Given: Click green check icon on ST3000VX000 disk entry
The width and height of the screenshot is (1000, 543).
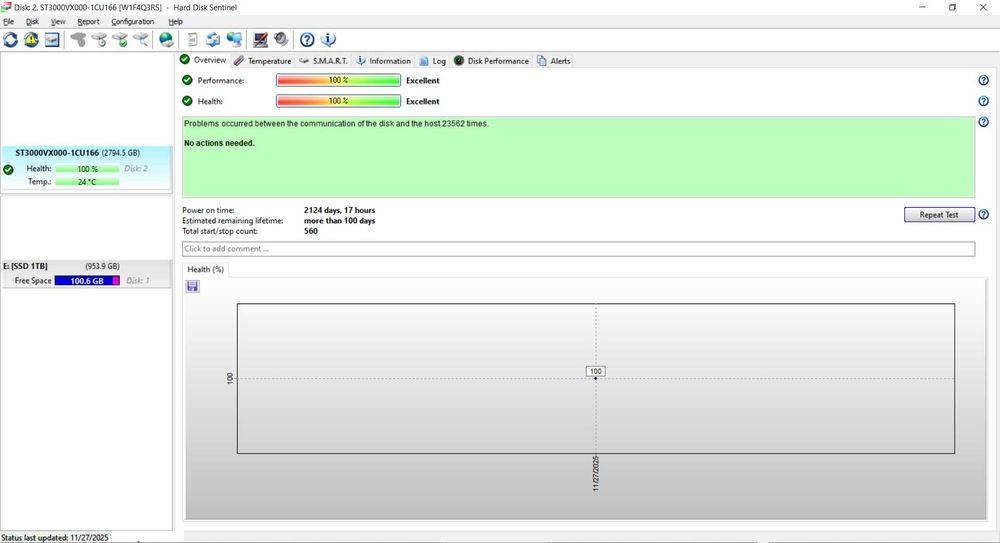Looking at the screenshot, I should pyautogui.click(x=8, y=170).
